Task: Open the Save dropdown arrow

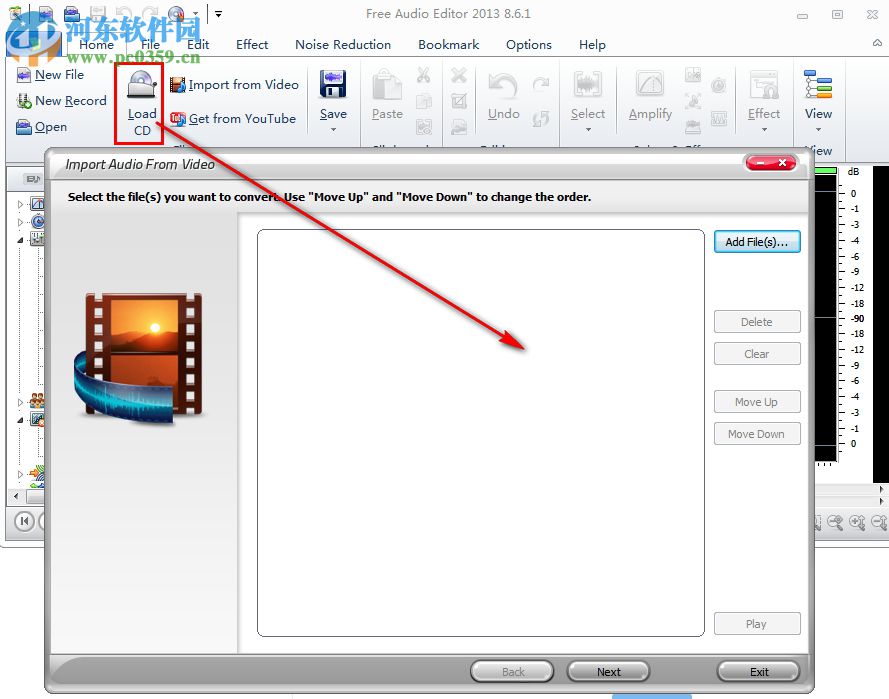Action: (333, 130)
